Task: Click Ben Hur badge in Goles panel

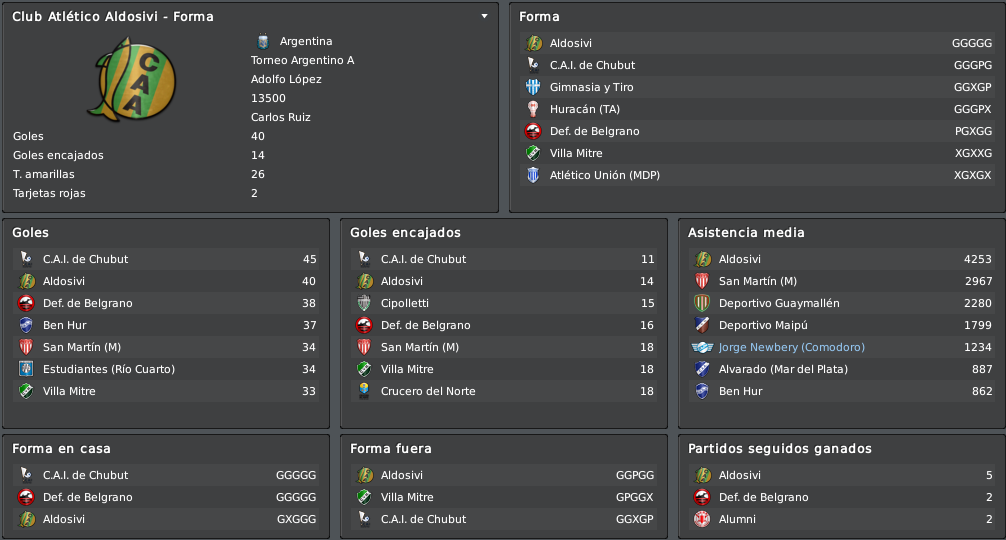Action: (26, 325)
